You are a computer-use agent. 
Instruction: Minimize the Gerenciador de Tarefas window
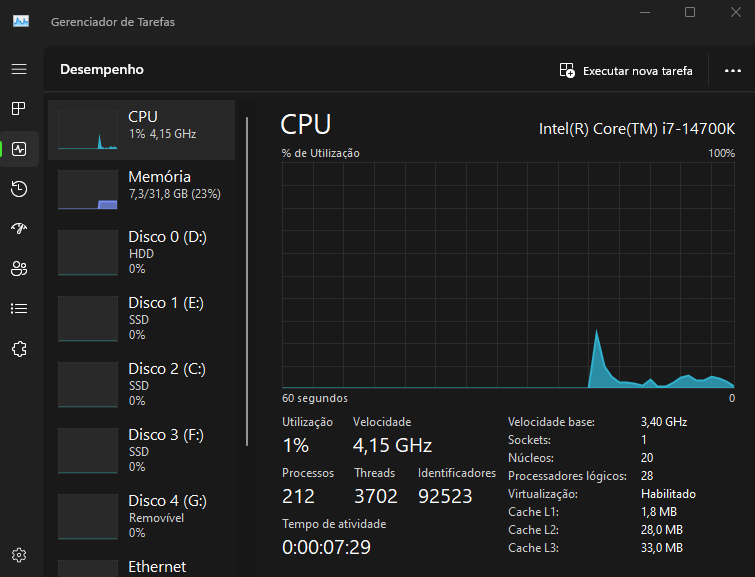pos(645,12)
